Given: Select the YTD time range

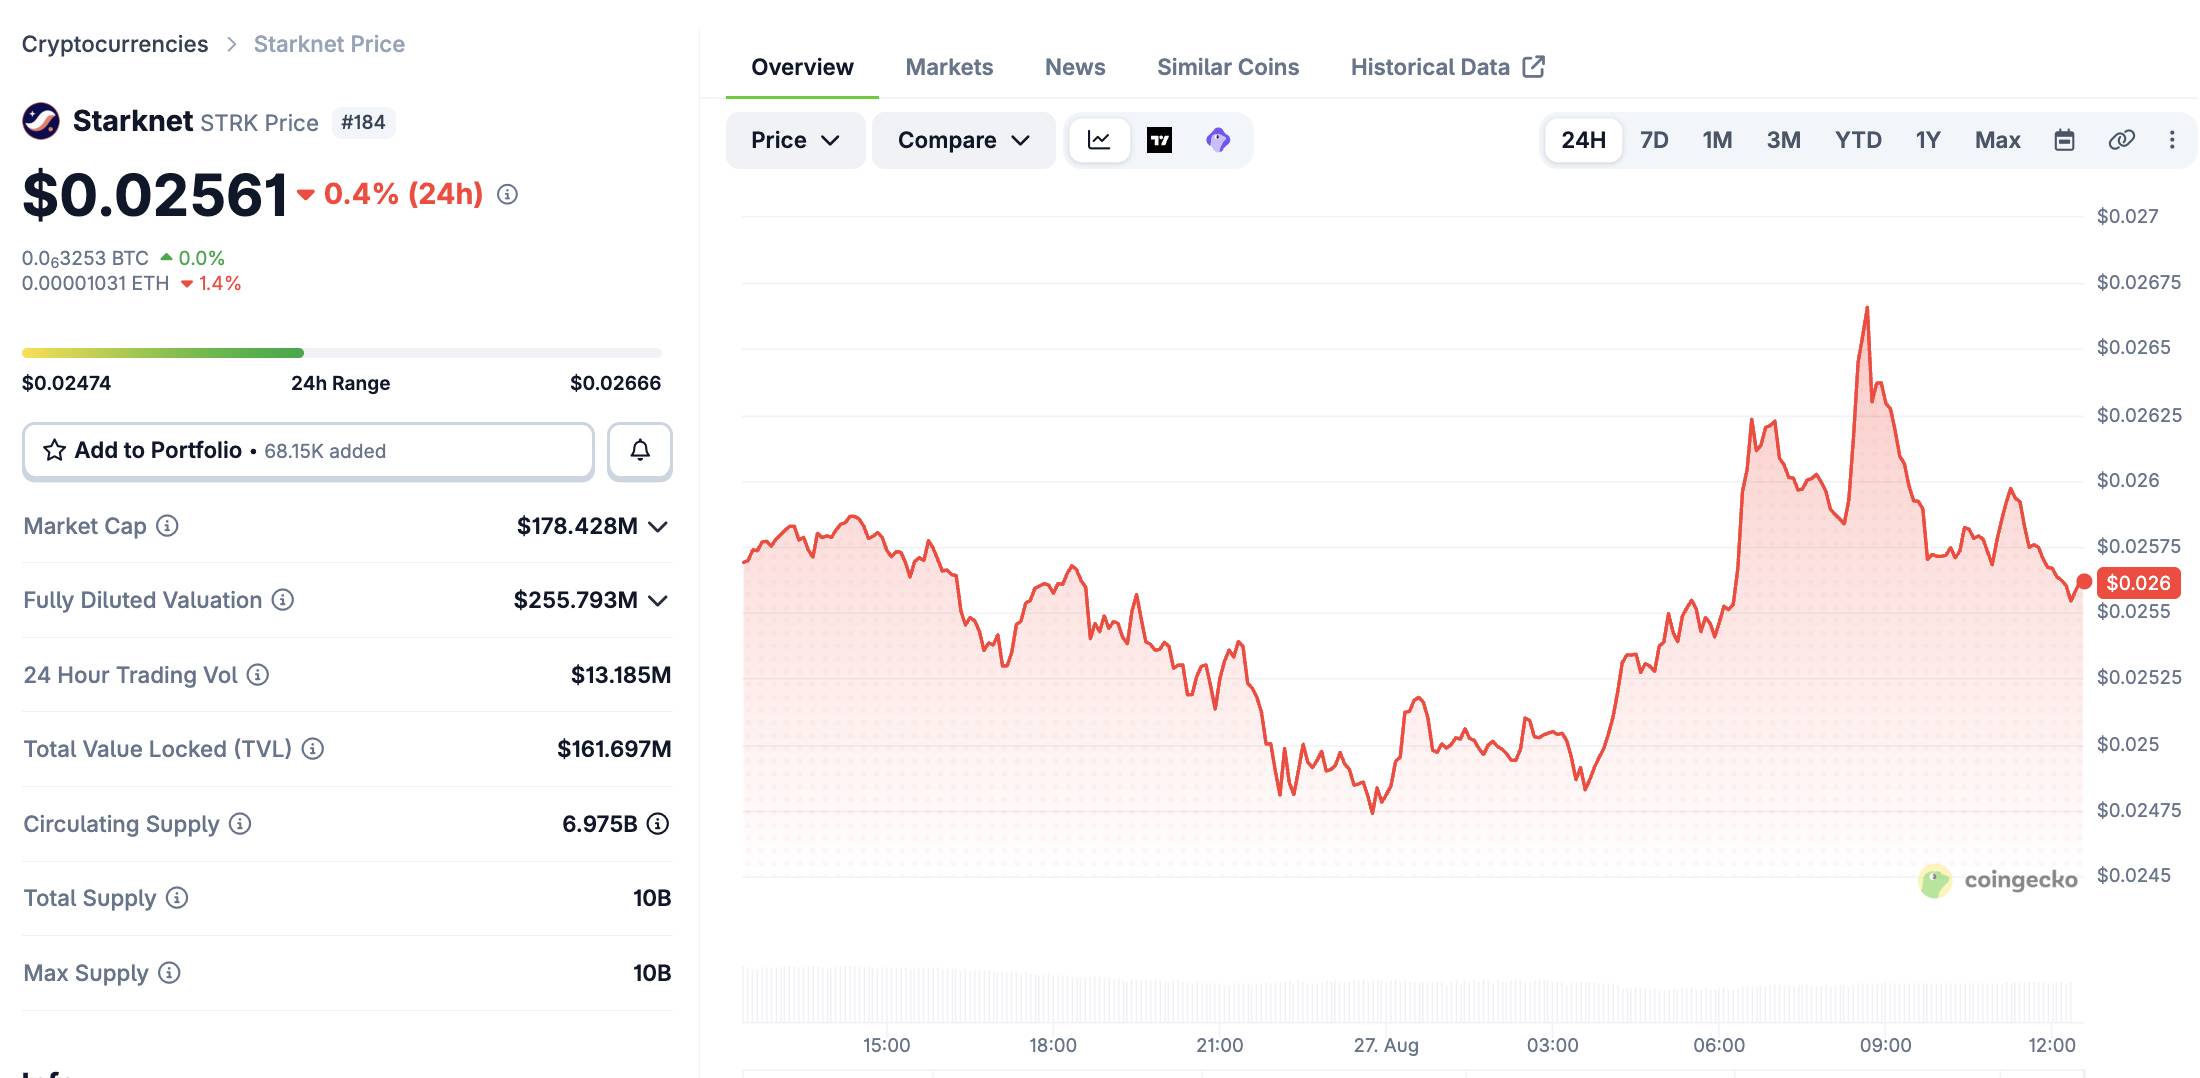Looking at the screenshot, I should click(x=1859, y=140).
